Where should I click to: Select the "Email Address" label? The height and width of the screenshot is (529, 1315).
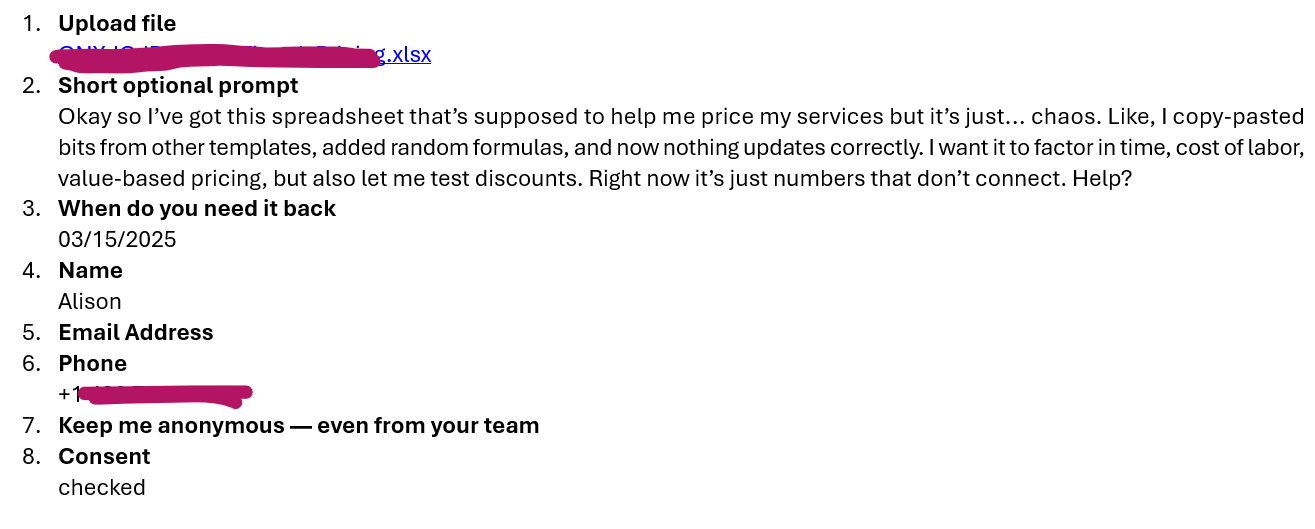tap(136, 333)
